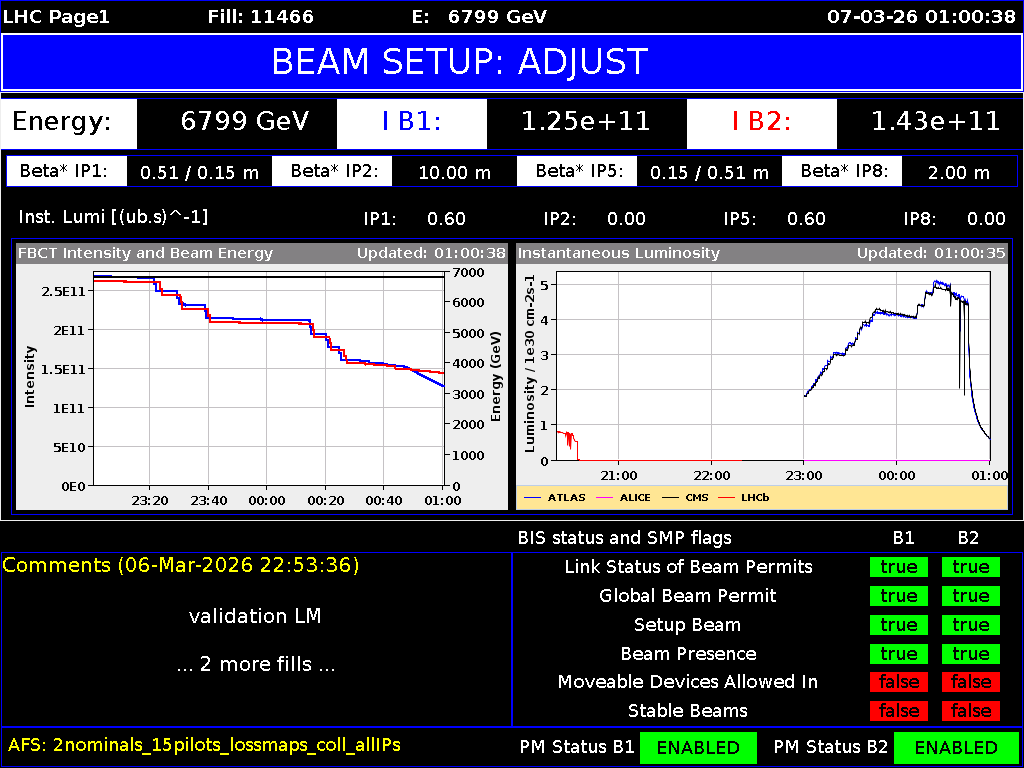This screenshot has width=1024, height=768.
Task: Click the FBCT Intensity and Beam Energy panel header
Action: click(140, 253)
